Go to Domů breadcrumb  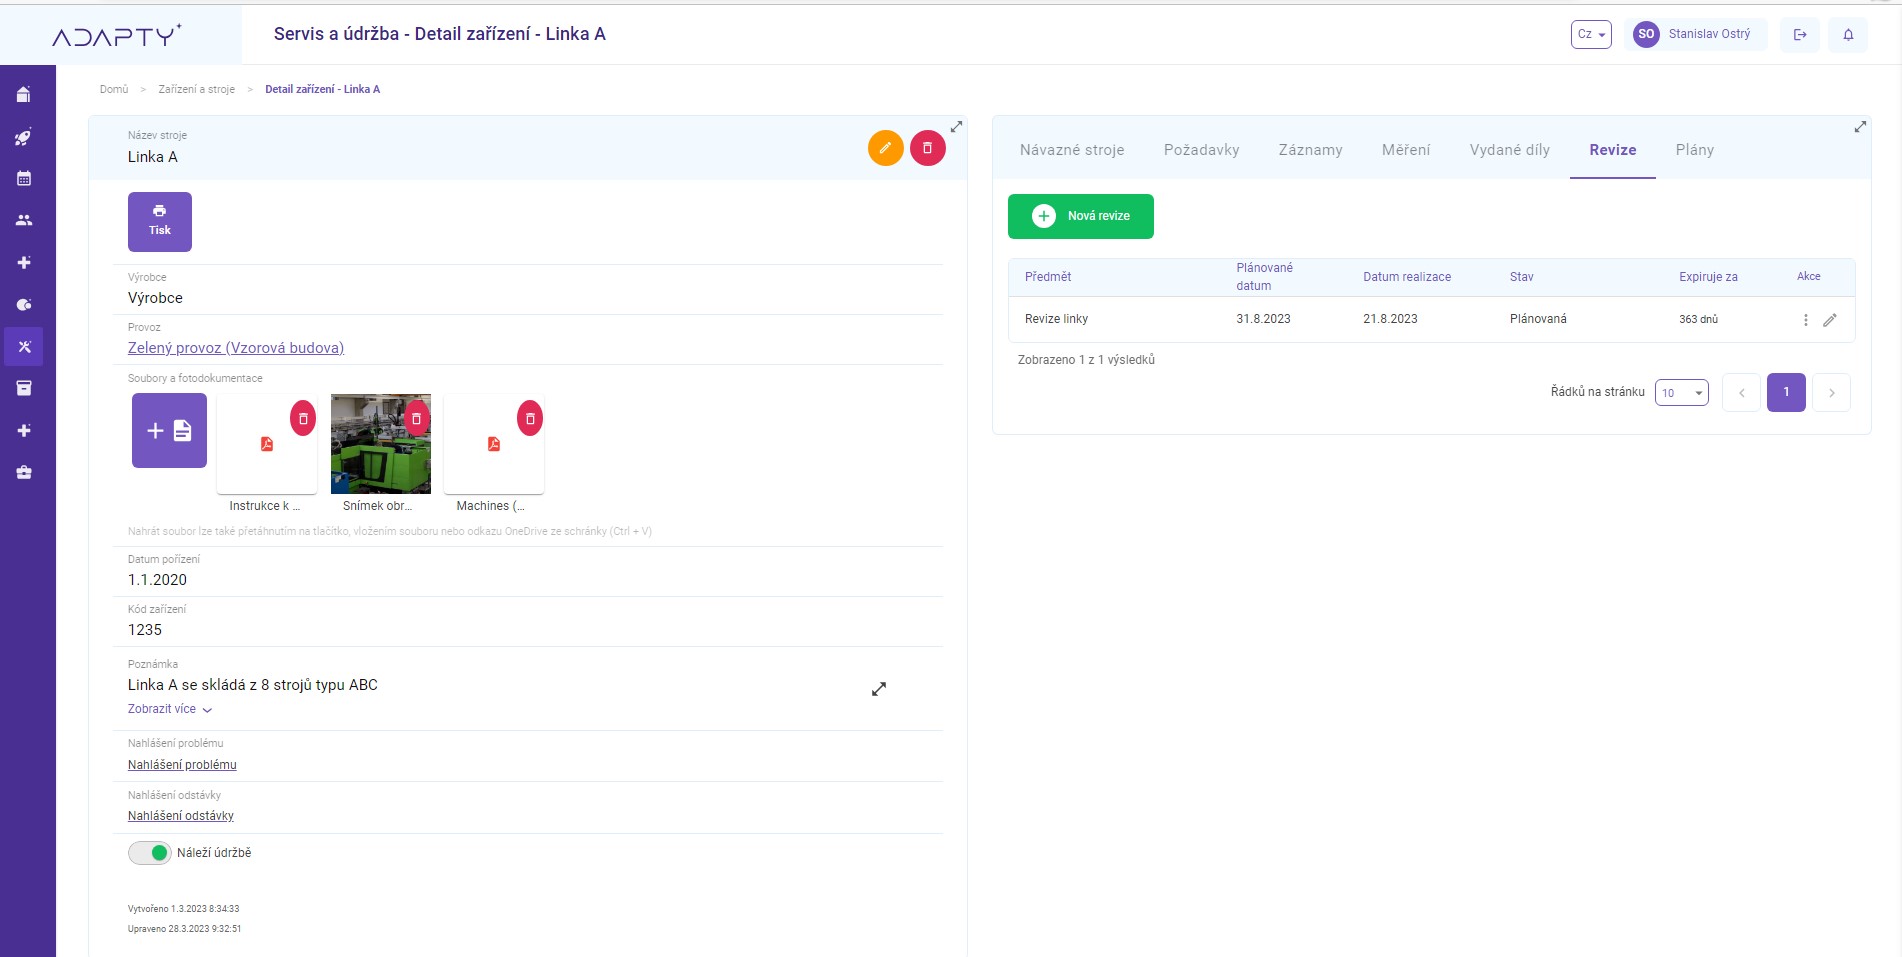point(114,89)
